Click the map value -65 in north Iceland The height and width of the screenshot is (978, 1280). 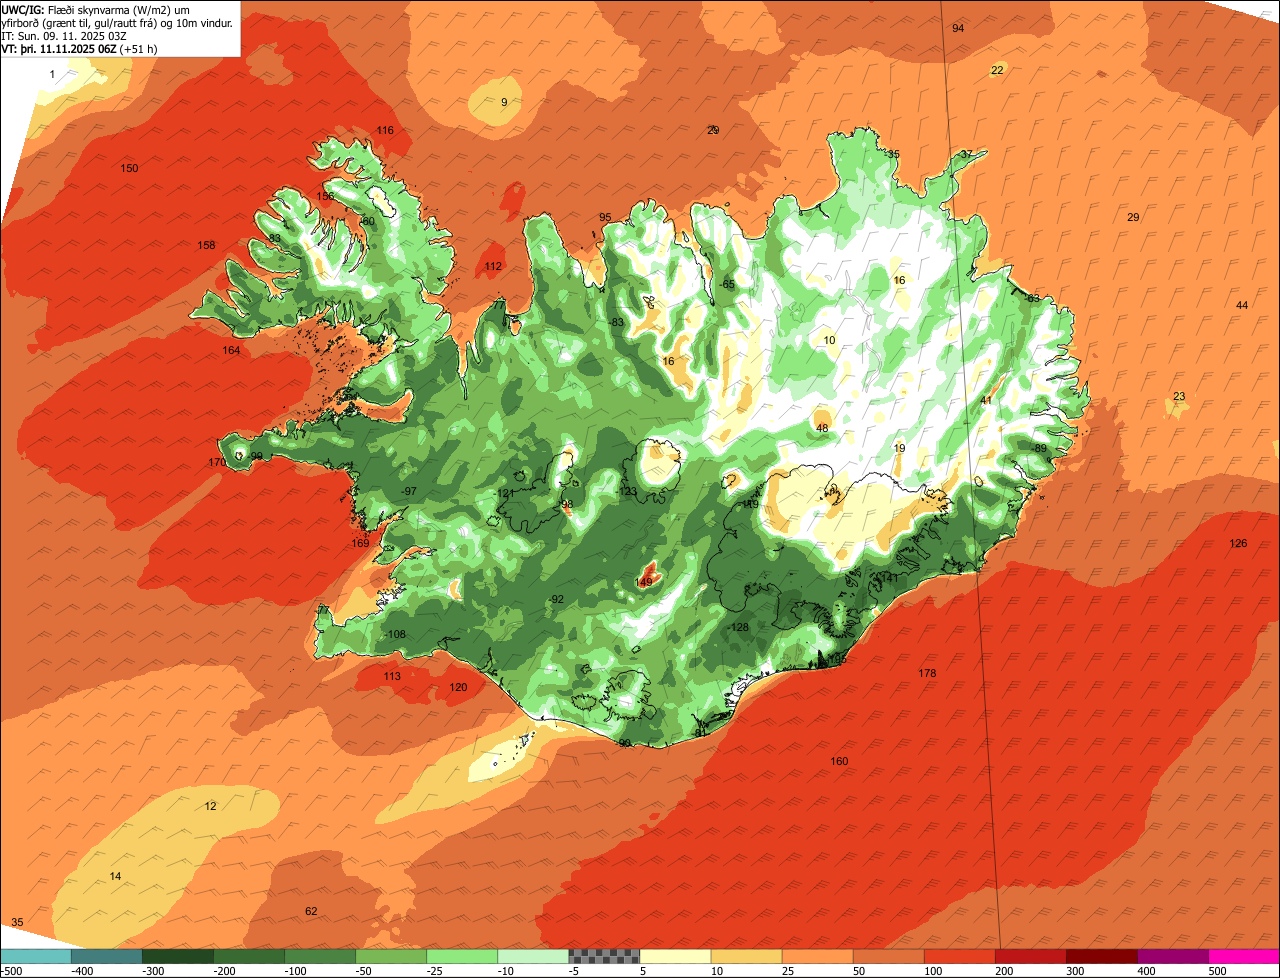(727, 285)
